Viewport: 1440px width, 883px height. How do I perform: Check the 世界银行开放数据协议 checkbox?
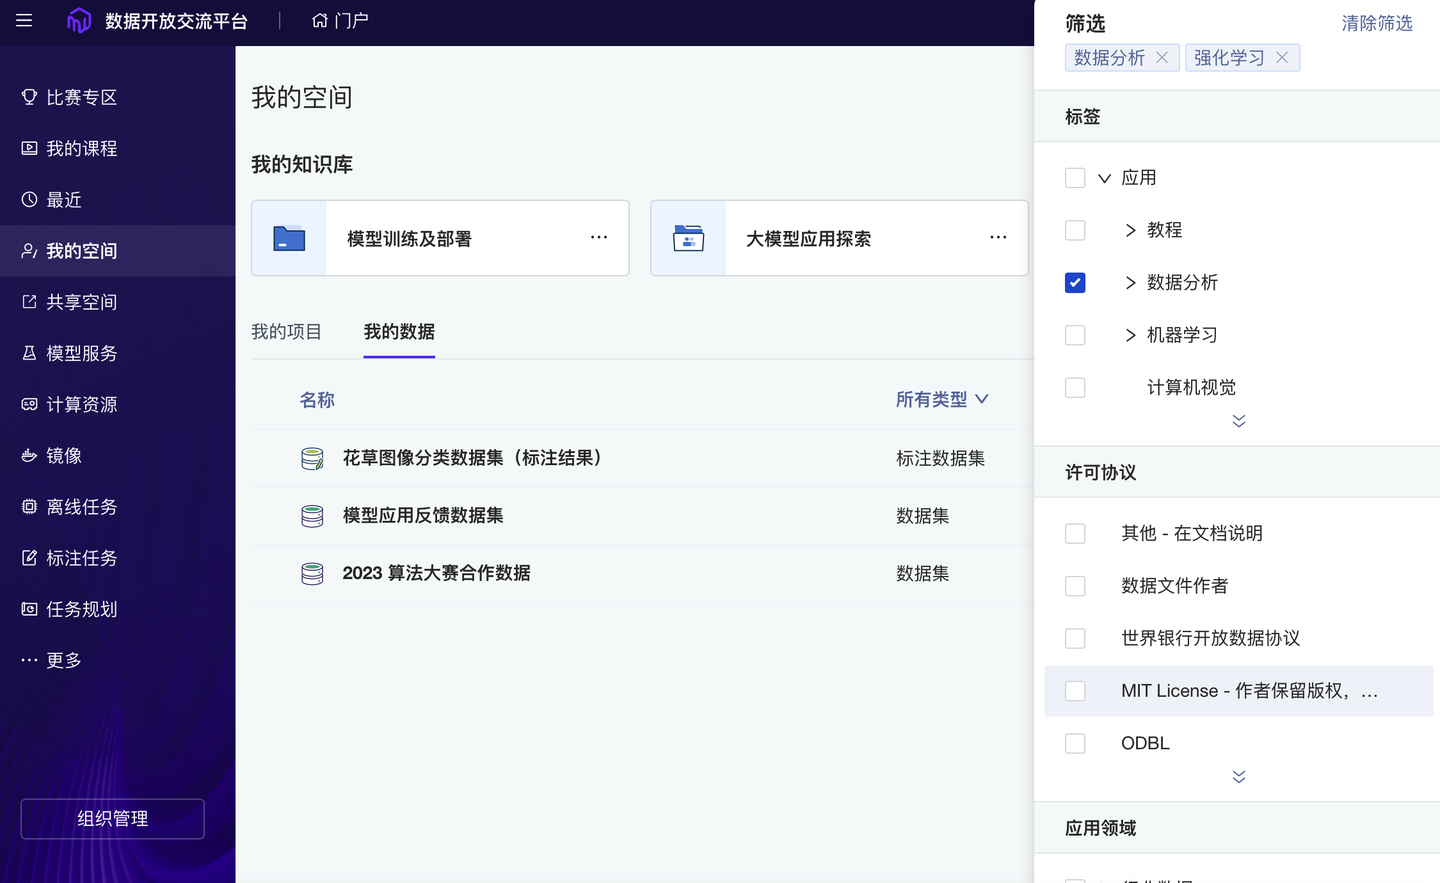(1075, 638)
